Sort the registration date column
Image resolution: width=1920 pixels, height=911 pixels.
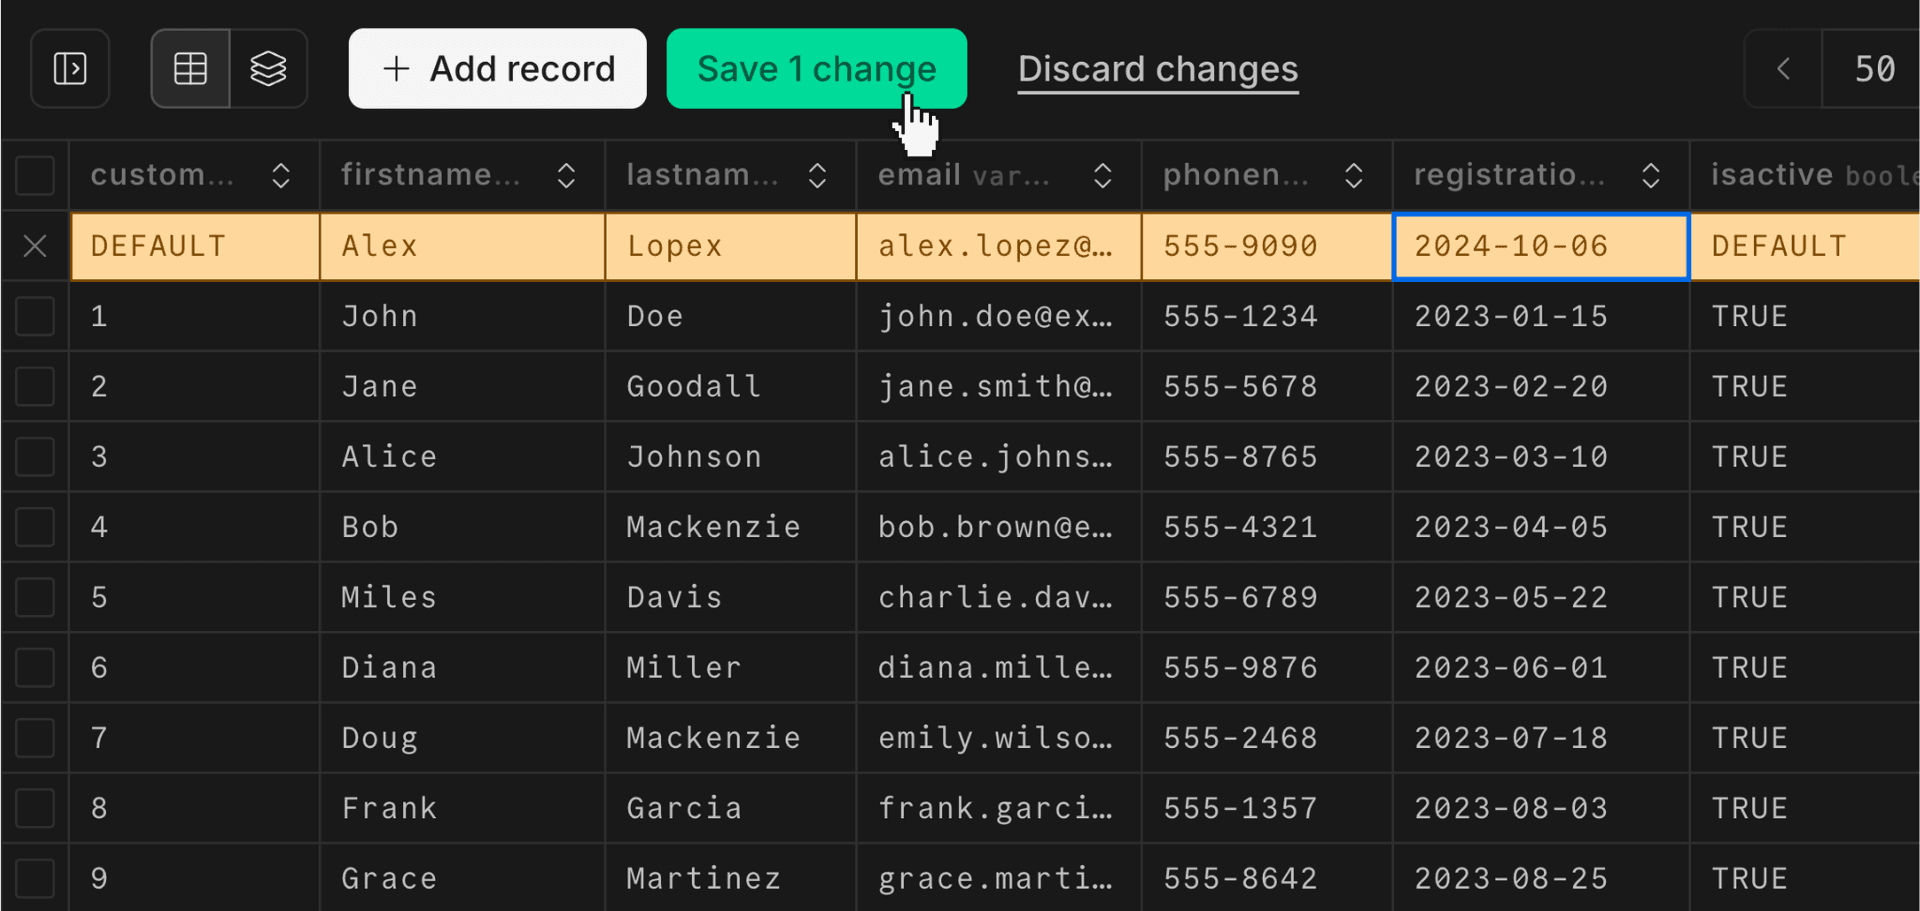point(1650,175)
